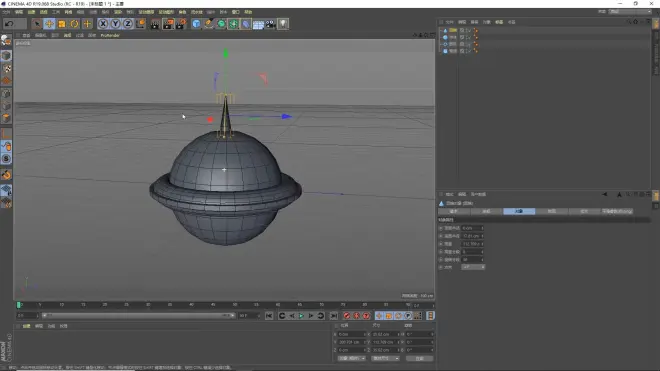Screen dimensions: 660x371
Task: Toggle the X axis lock
Action: tap(103, 24)
